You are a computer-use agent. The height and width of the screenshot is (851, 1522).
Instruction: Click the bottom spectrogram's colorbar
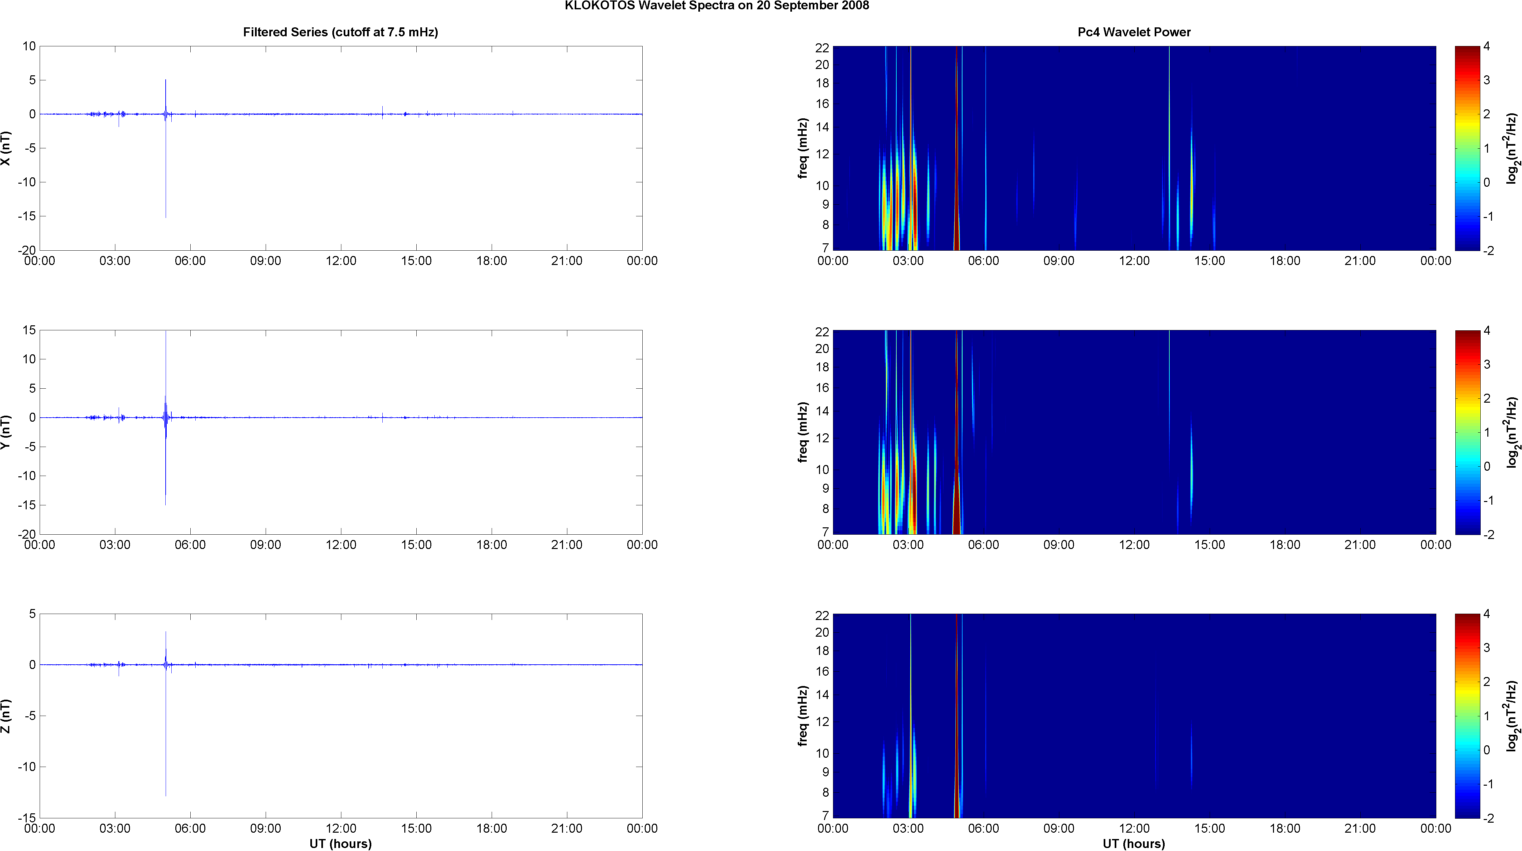point(1466,716)
